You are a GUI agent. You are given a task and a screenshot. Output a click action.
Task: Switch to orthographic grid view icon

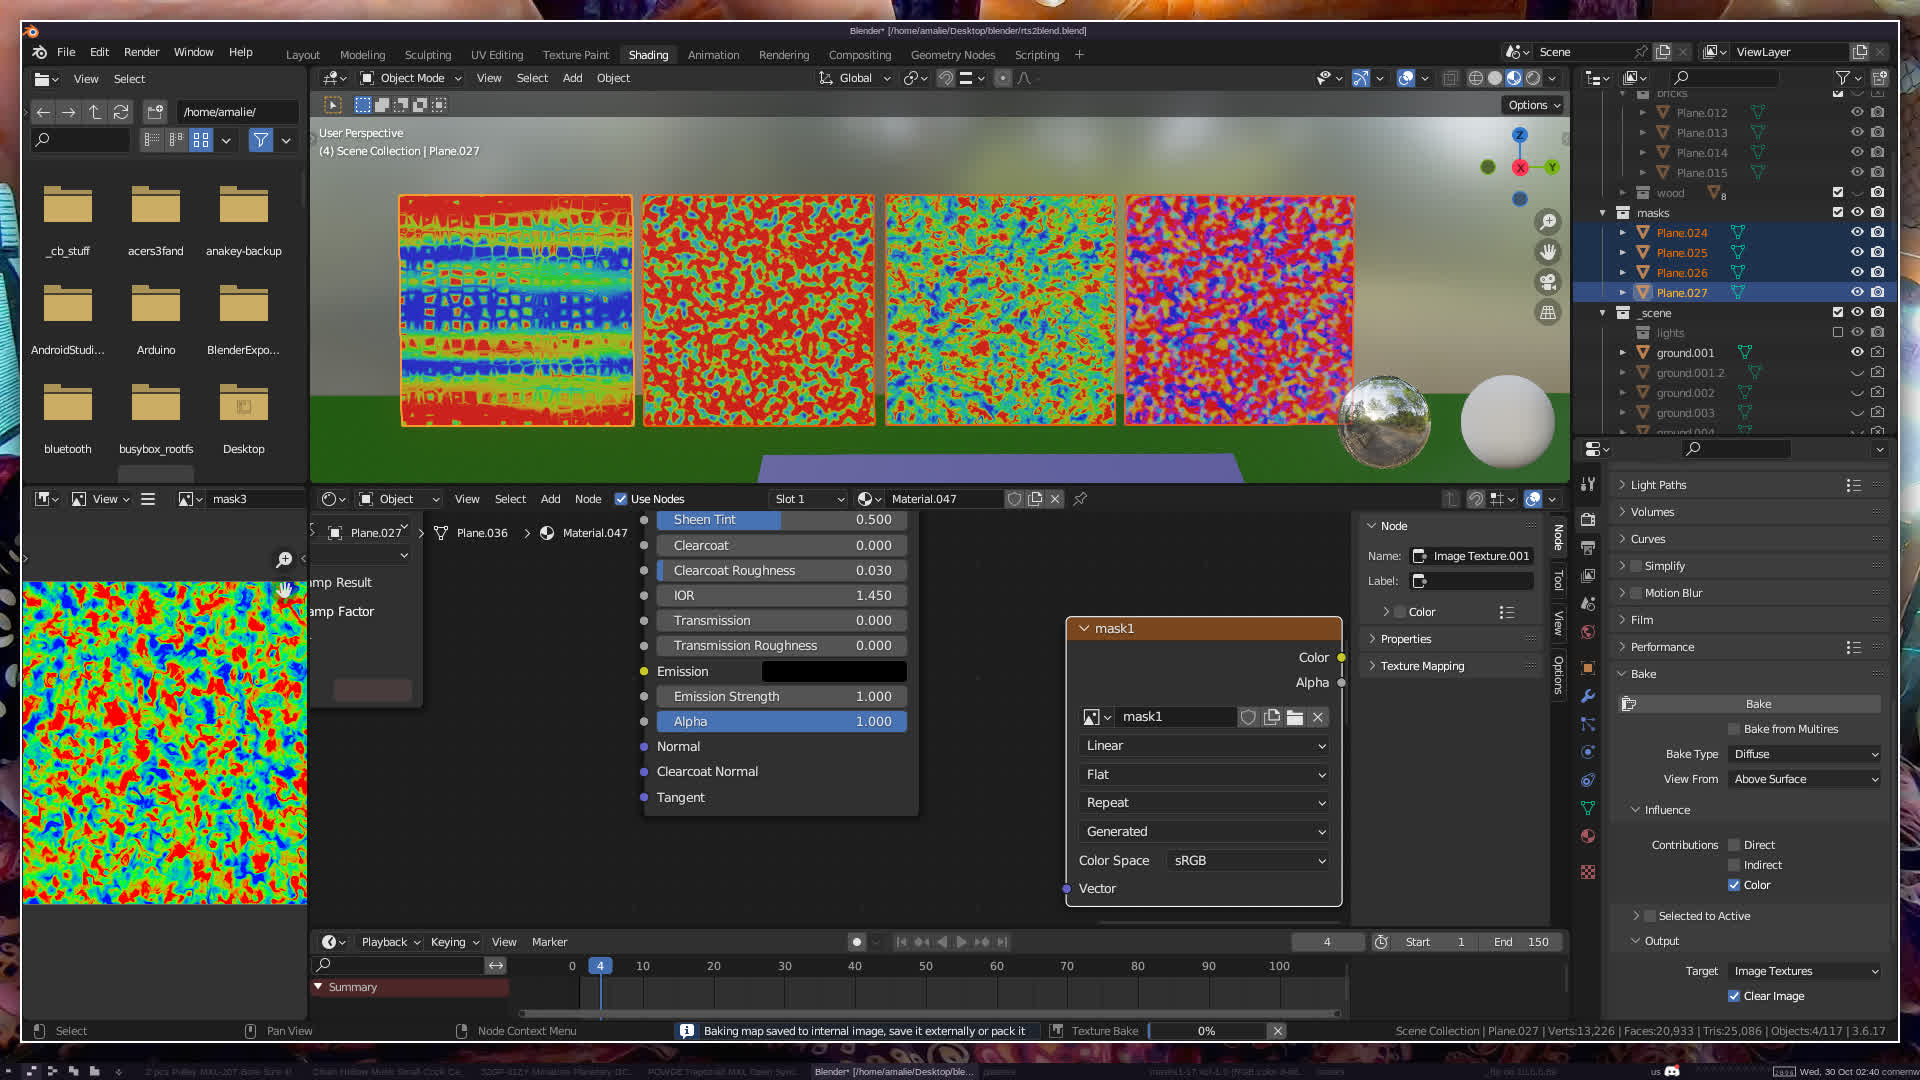pos(1548,313)
